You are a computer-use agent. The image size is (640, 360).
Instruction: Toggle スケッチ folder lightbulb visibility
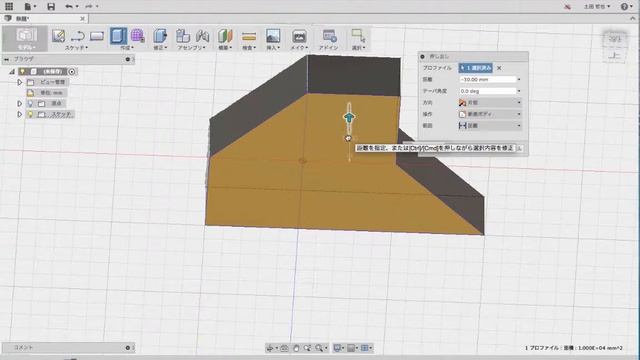point(30,114)
